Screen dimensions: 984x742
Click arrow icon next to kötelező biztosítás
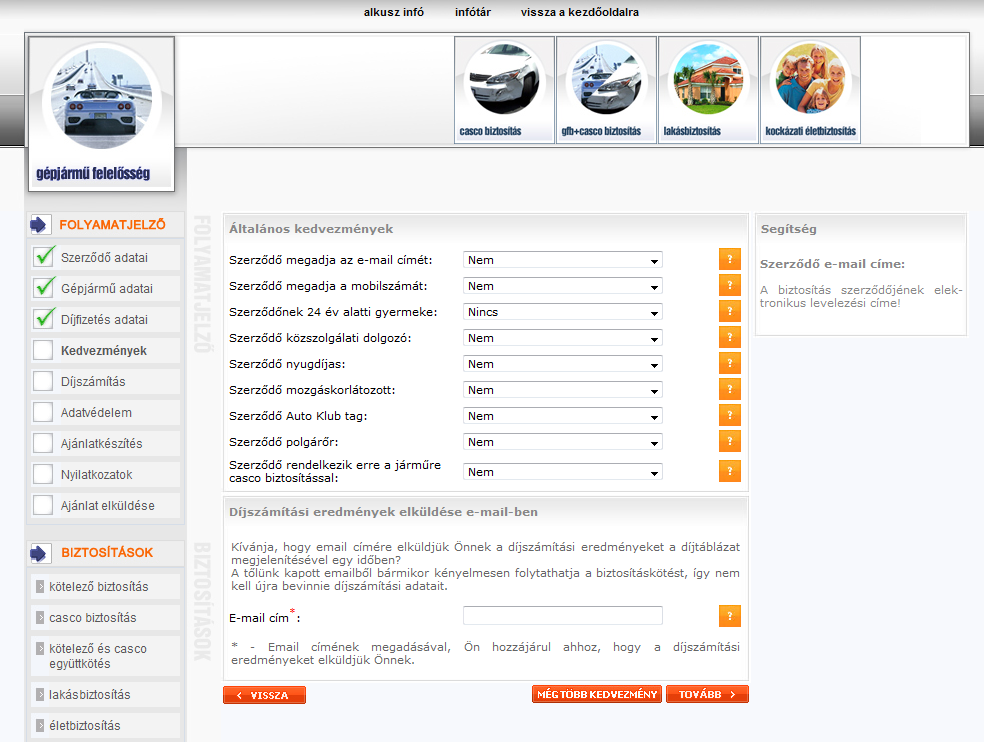pos(40,587)
